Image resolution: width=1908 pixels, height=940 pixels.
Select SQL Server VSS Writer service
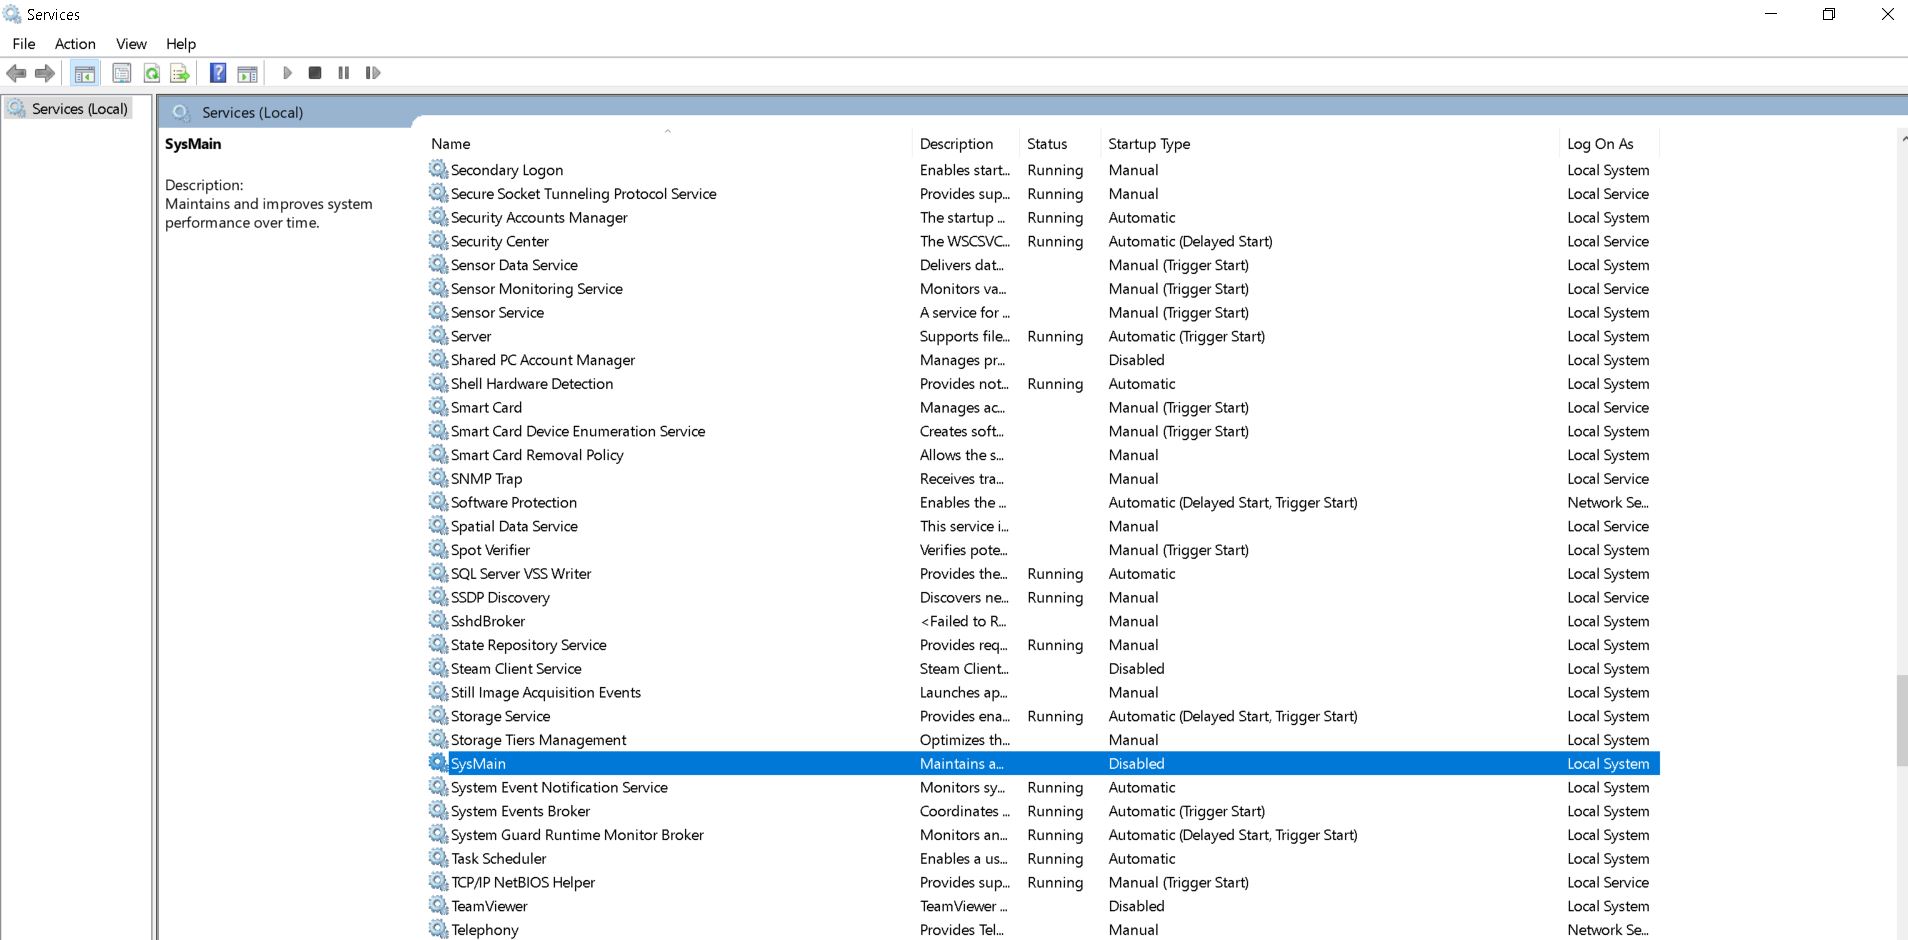1043,574
